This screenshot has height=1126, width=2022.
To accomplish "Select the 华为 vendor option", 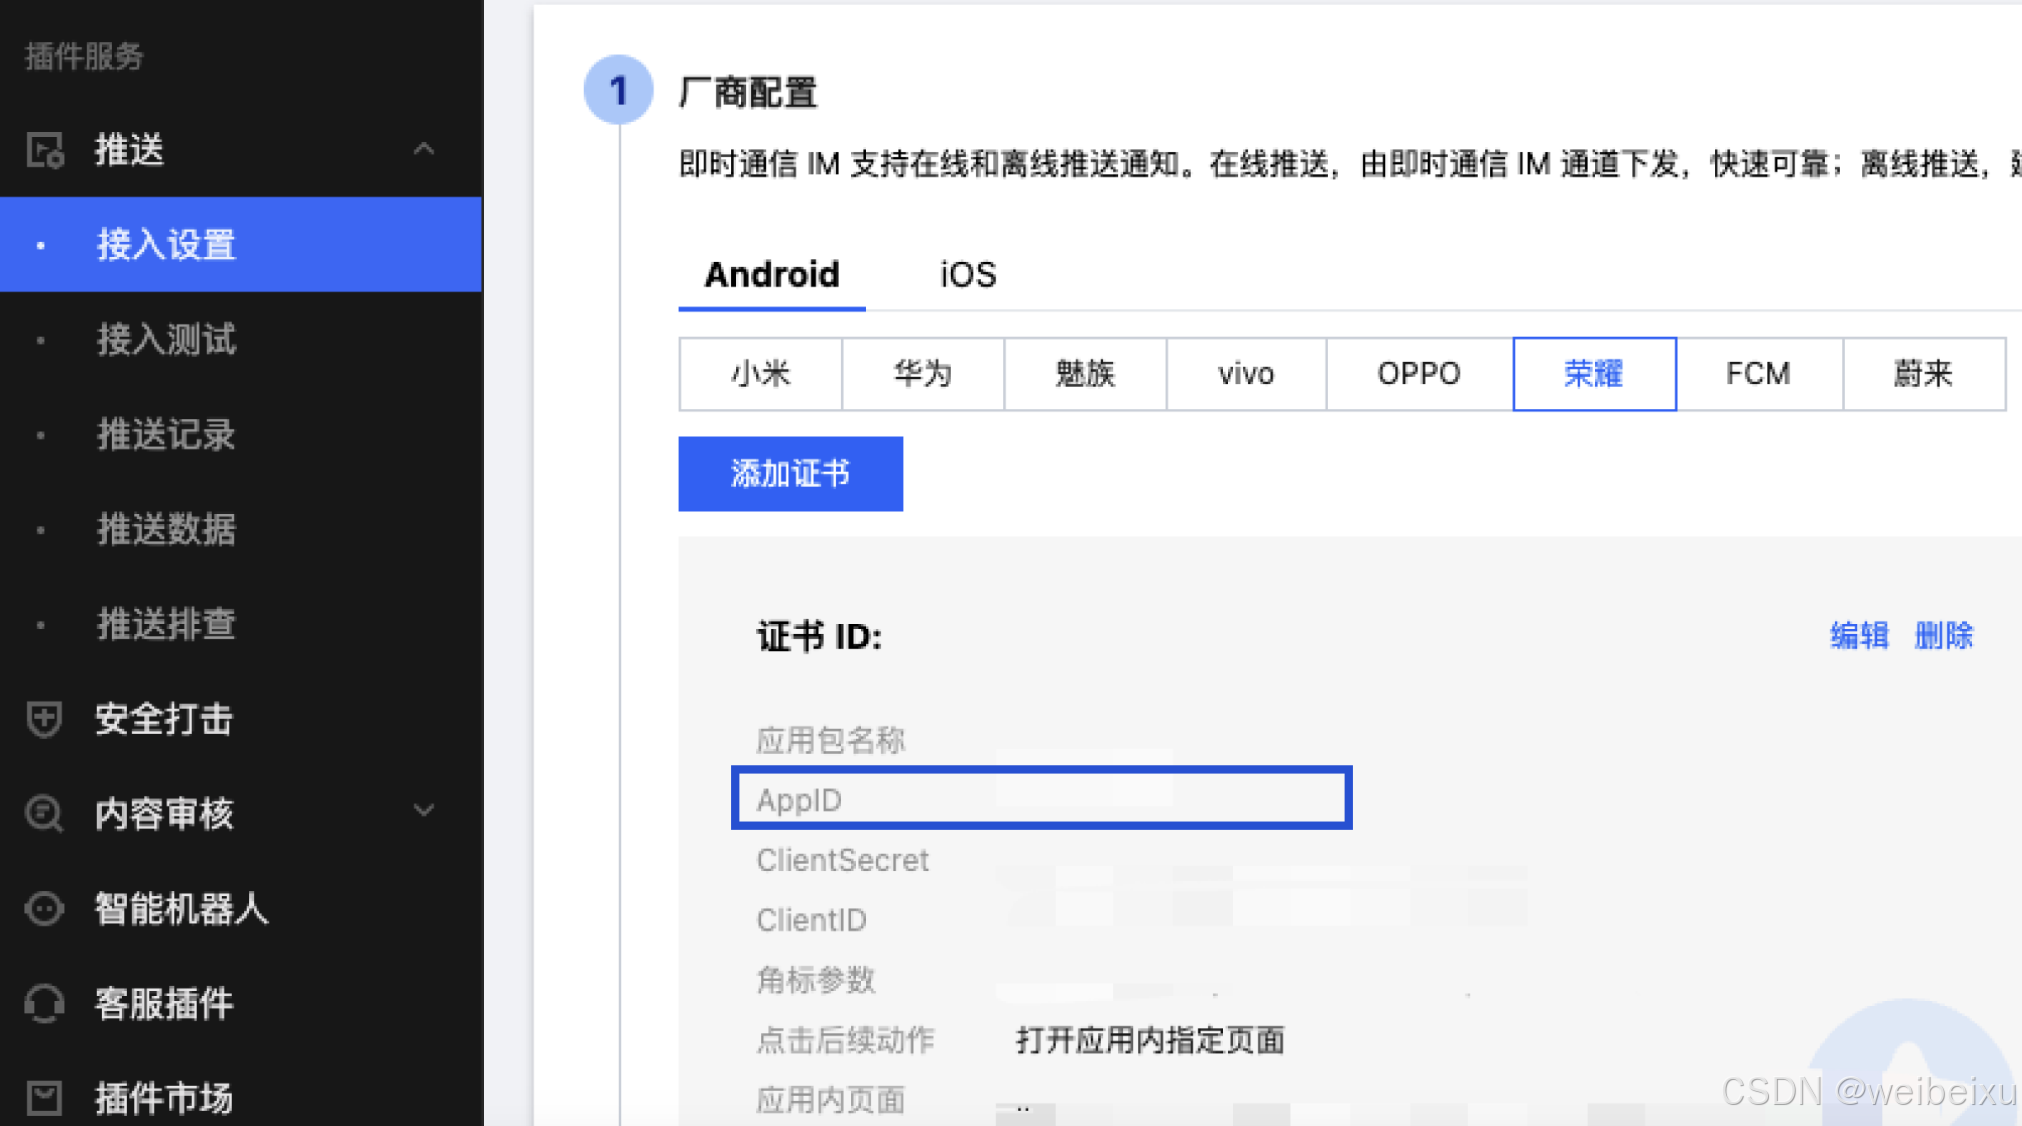I will pyautogui.click(x=922, y=374).
